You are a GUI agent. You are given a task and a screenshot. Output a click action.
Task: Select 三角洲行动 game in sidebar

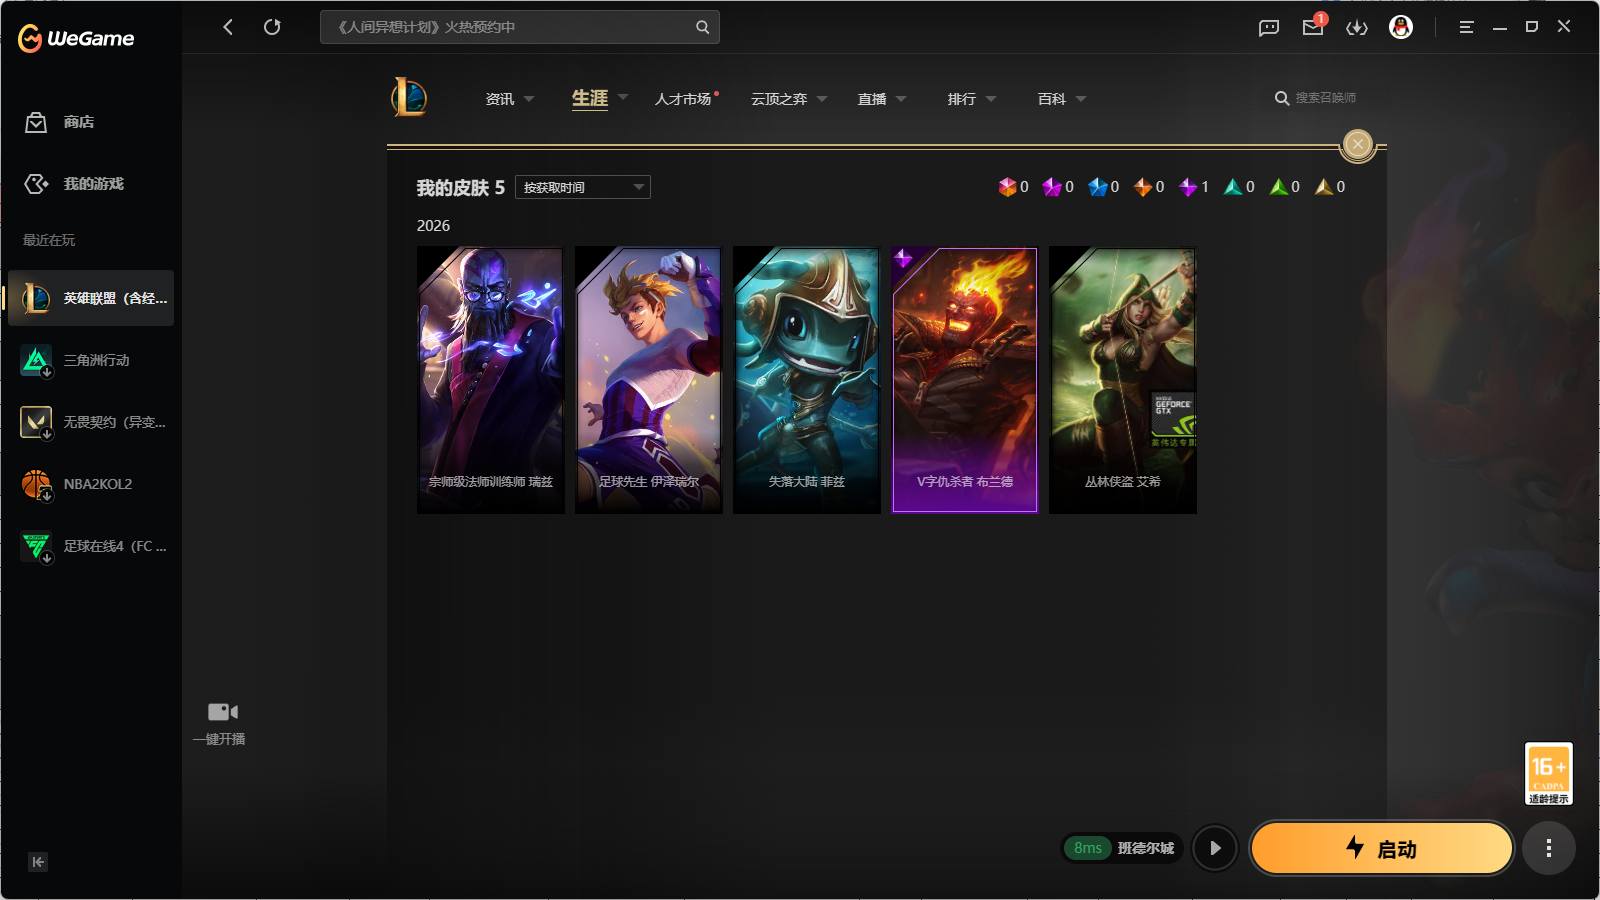pos(91,360)
